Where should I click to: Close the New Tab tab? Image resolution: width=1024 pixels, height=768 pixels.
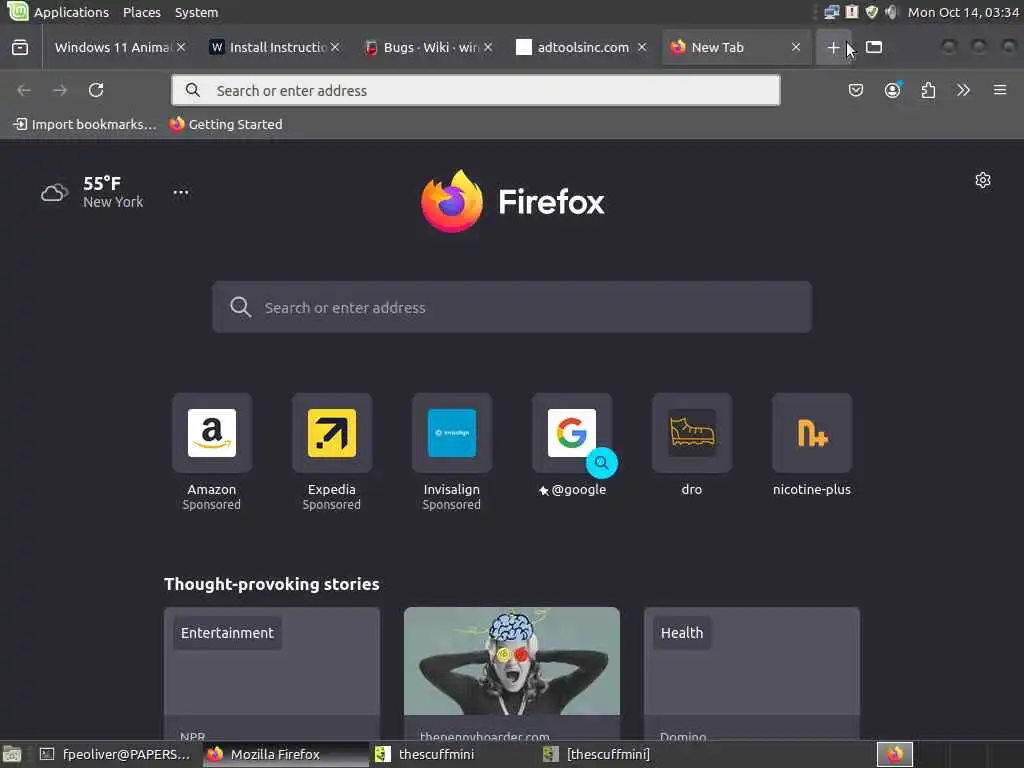pos(795,47)
